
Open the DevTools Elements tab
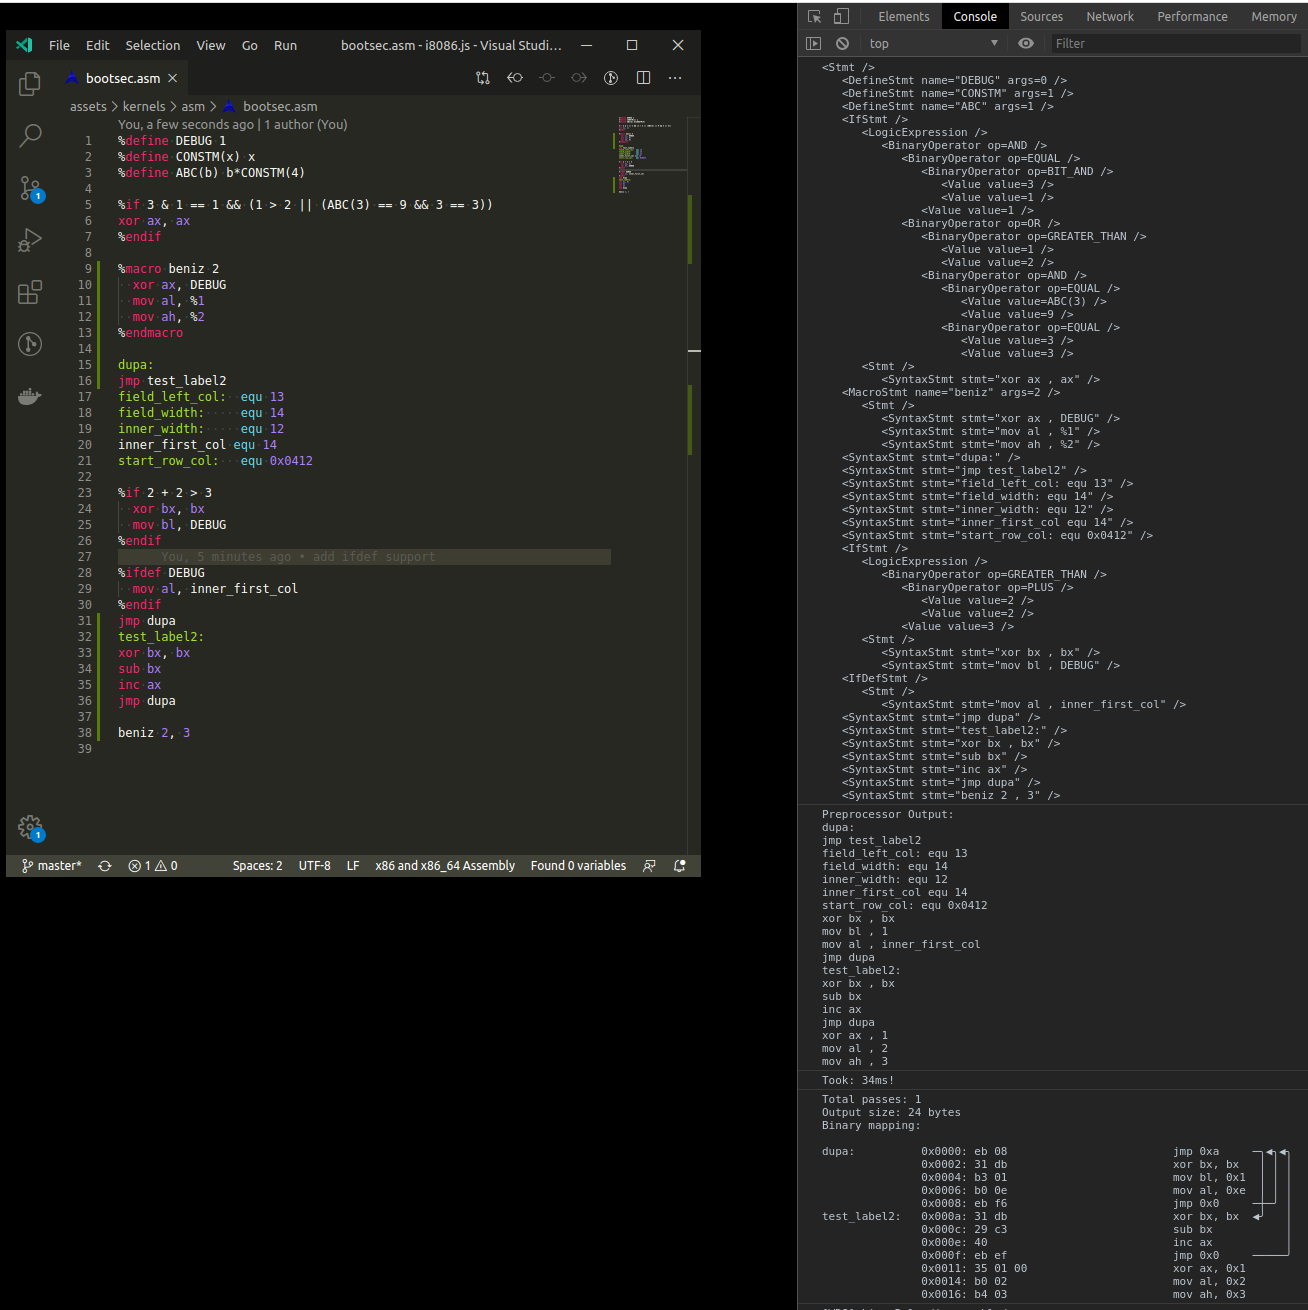click(903, 16)
